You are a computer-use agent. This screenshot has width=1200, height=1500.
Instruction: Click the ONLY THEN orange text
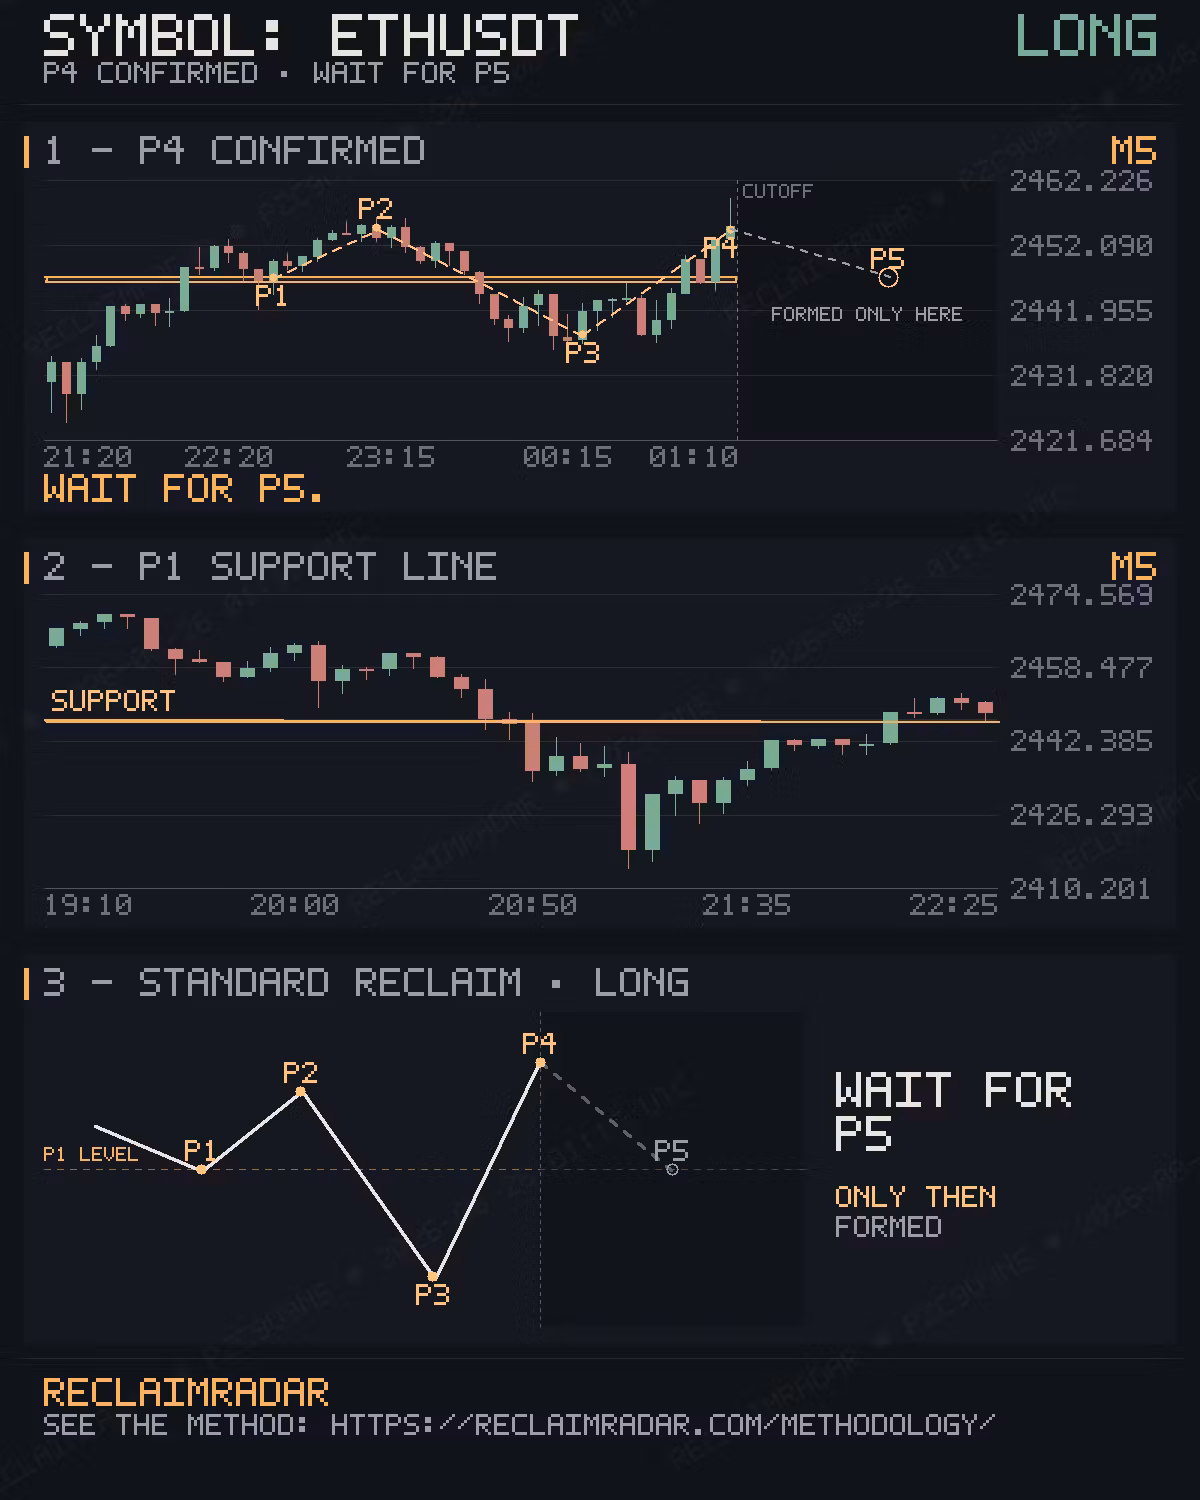915,1197
